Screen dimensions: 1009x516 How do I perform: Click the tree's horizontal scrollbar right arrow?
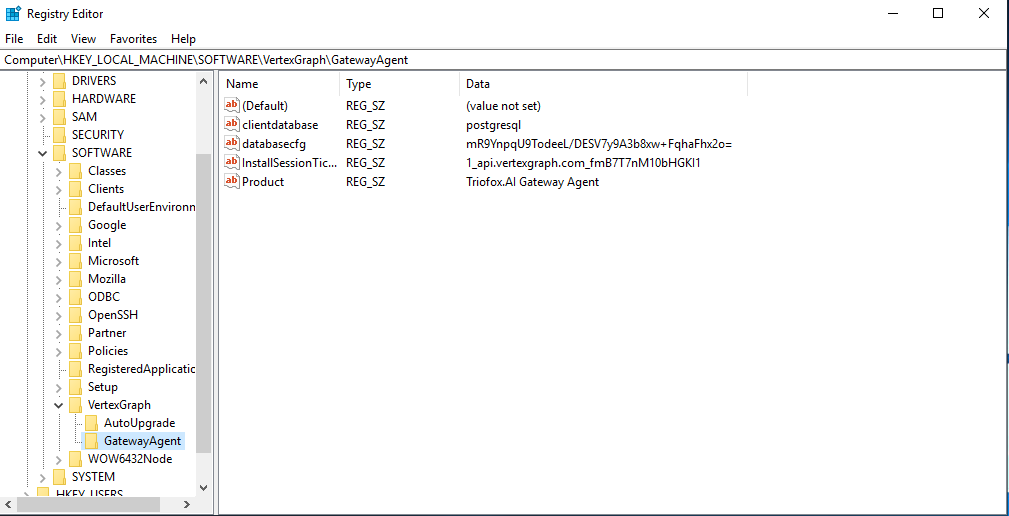click(x=187, y=504)
